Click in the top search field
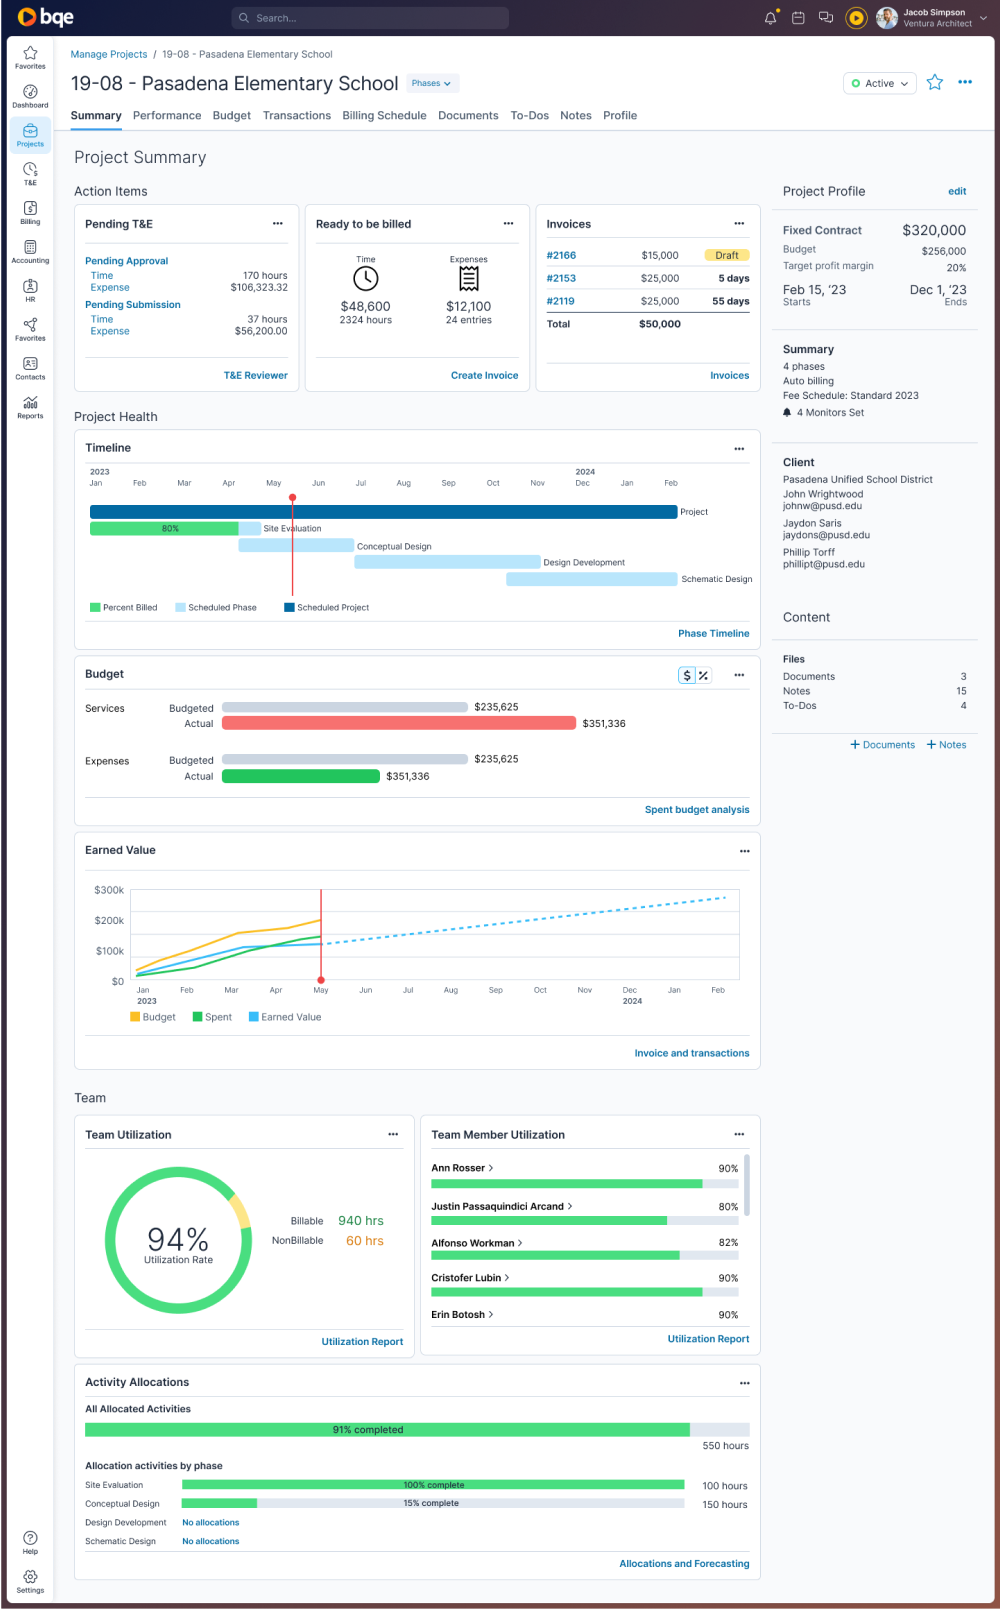The height and width of the screenshot is (1610, 1000). click(370, 18)
